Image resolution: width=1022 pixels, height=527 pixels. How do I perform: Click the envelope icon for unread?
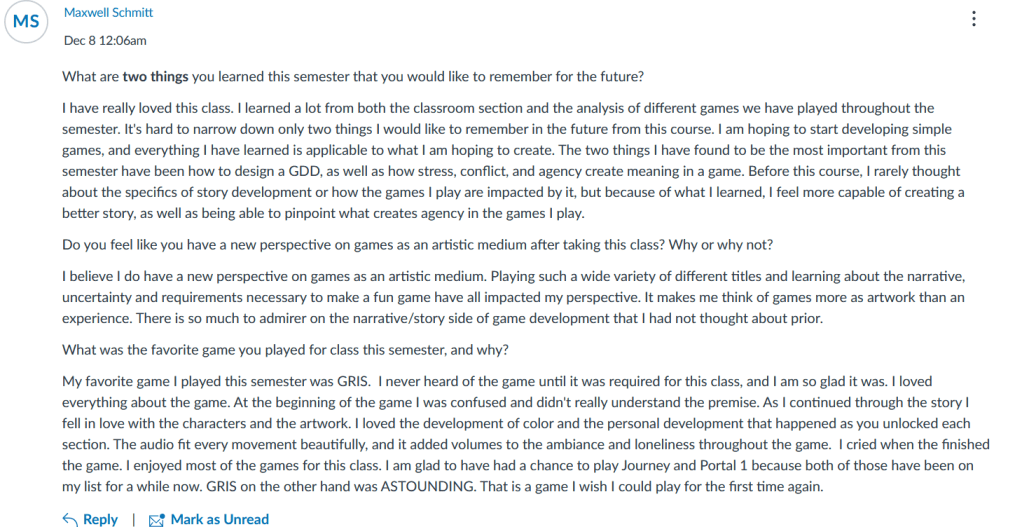click(156, 520)
